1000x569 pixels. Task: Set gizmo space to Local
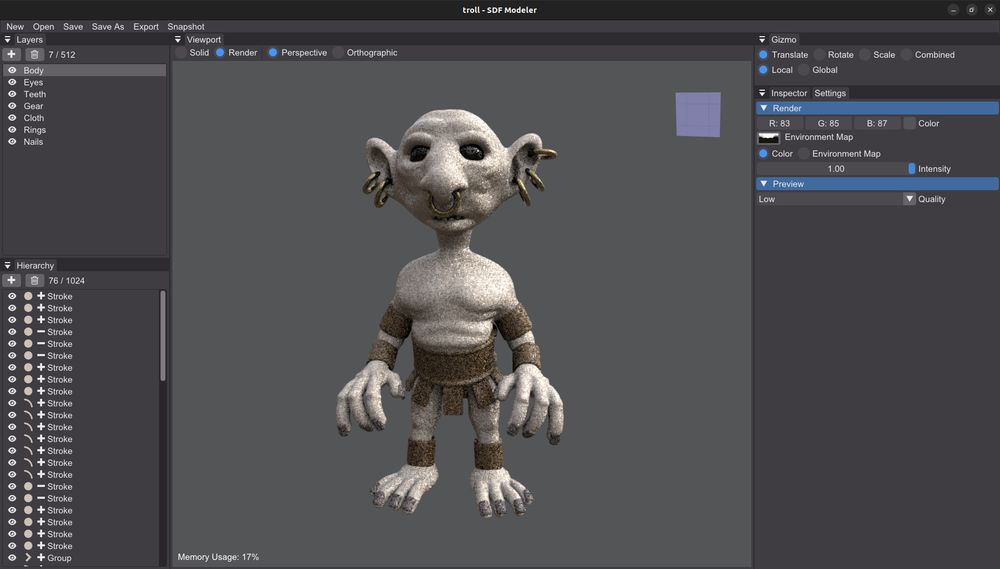coord(763,70)
